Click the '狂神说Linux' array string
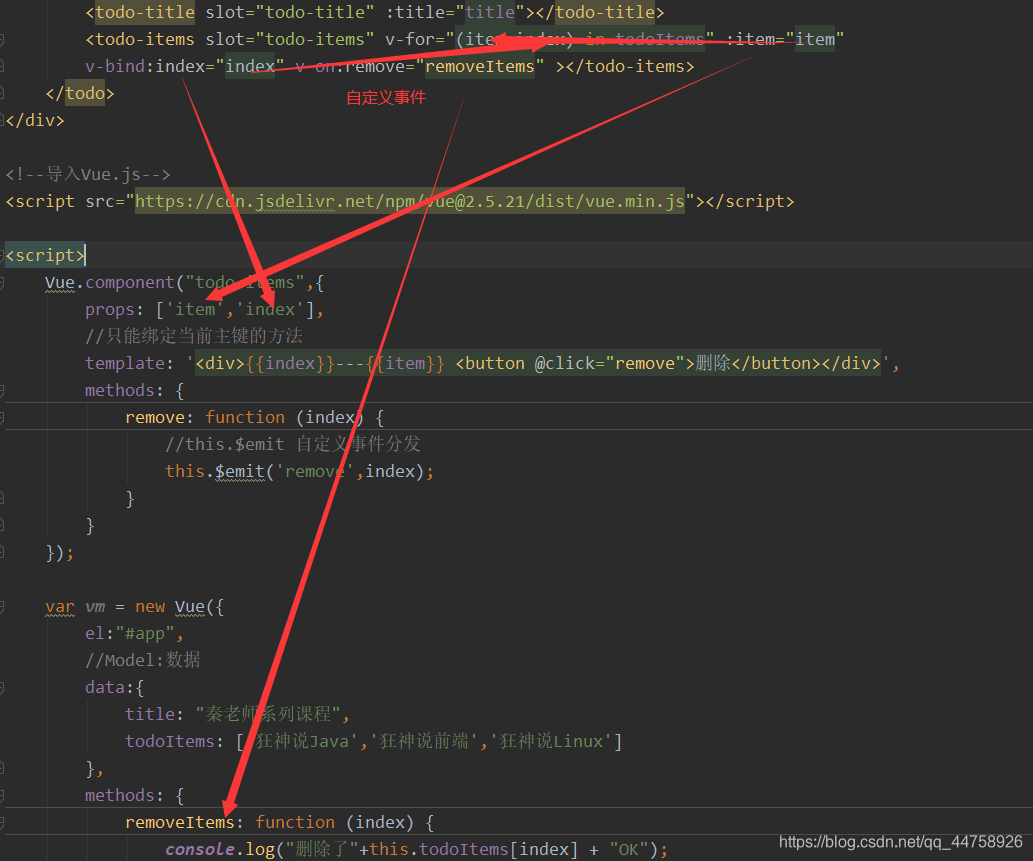This screenshot has width=1033, height=861. 551,742
